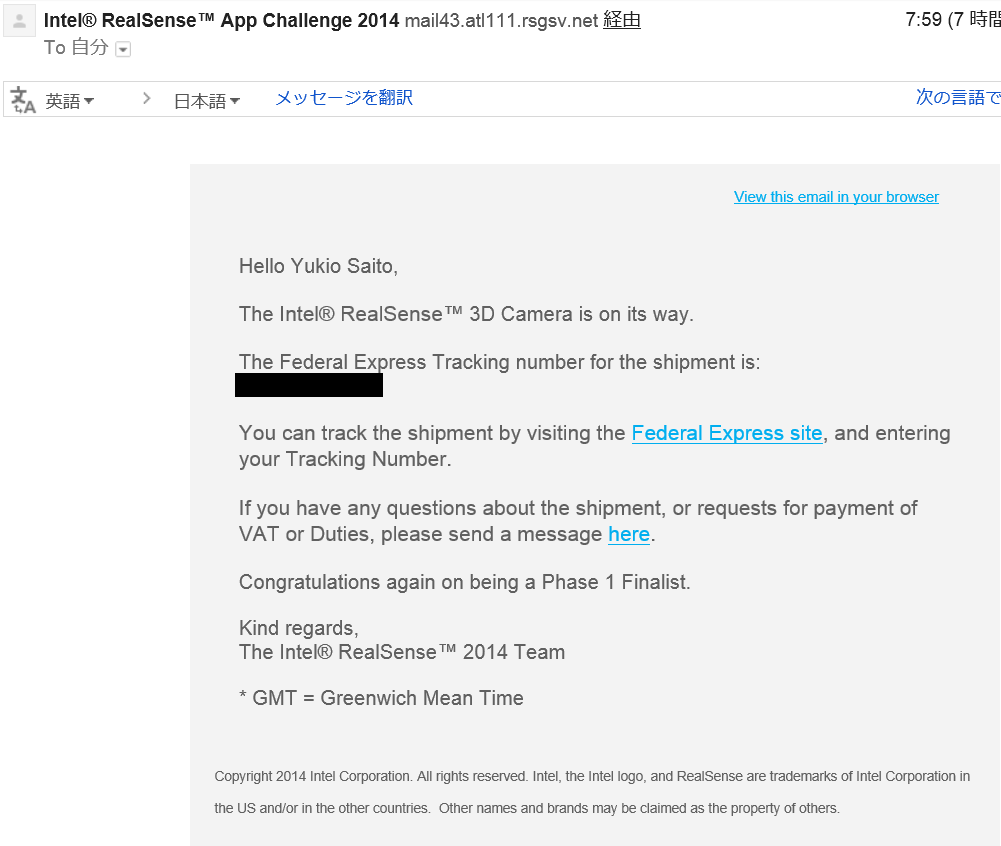The width and height of the screenshot is (1001, 846).
Task: Click the underlined 経由 text in header
Action: (621, 21)
